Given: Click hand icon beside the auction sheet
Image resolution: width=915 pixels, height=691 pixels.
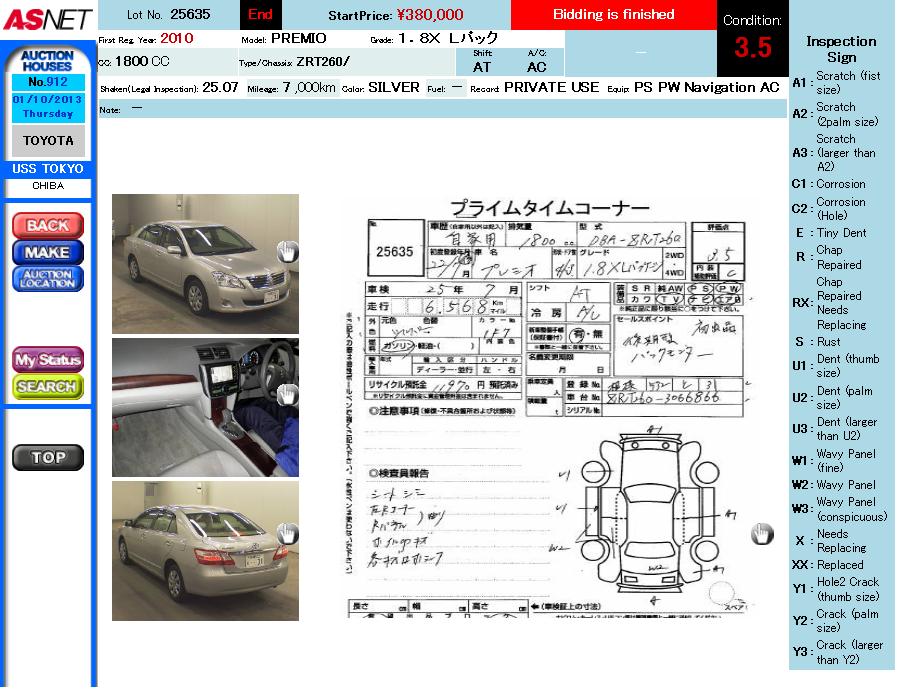Looking at the screenshot, I should [762, 534].
